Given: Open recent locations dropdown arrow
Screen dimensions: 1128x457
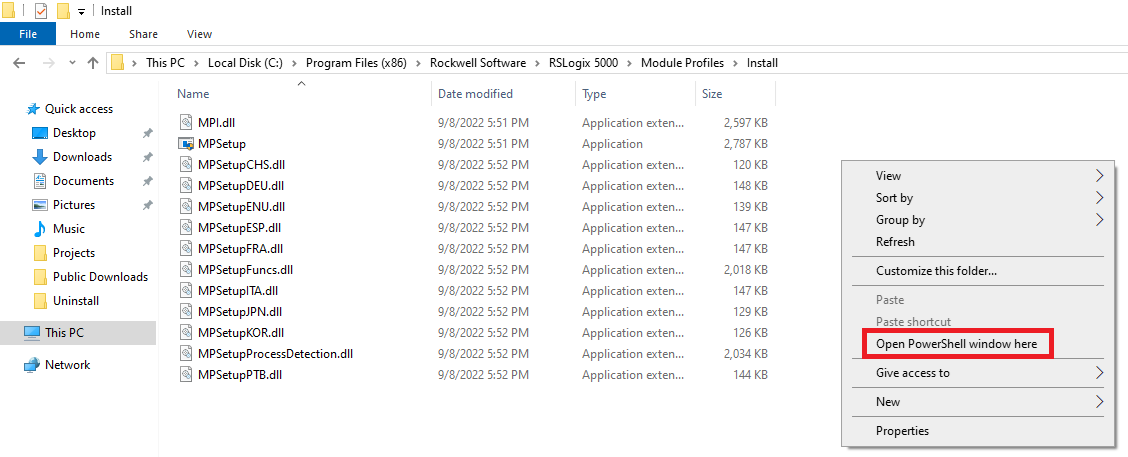Looking at the screenshot, I should click(72, 63).
